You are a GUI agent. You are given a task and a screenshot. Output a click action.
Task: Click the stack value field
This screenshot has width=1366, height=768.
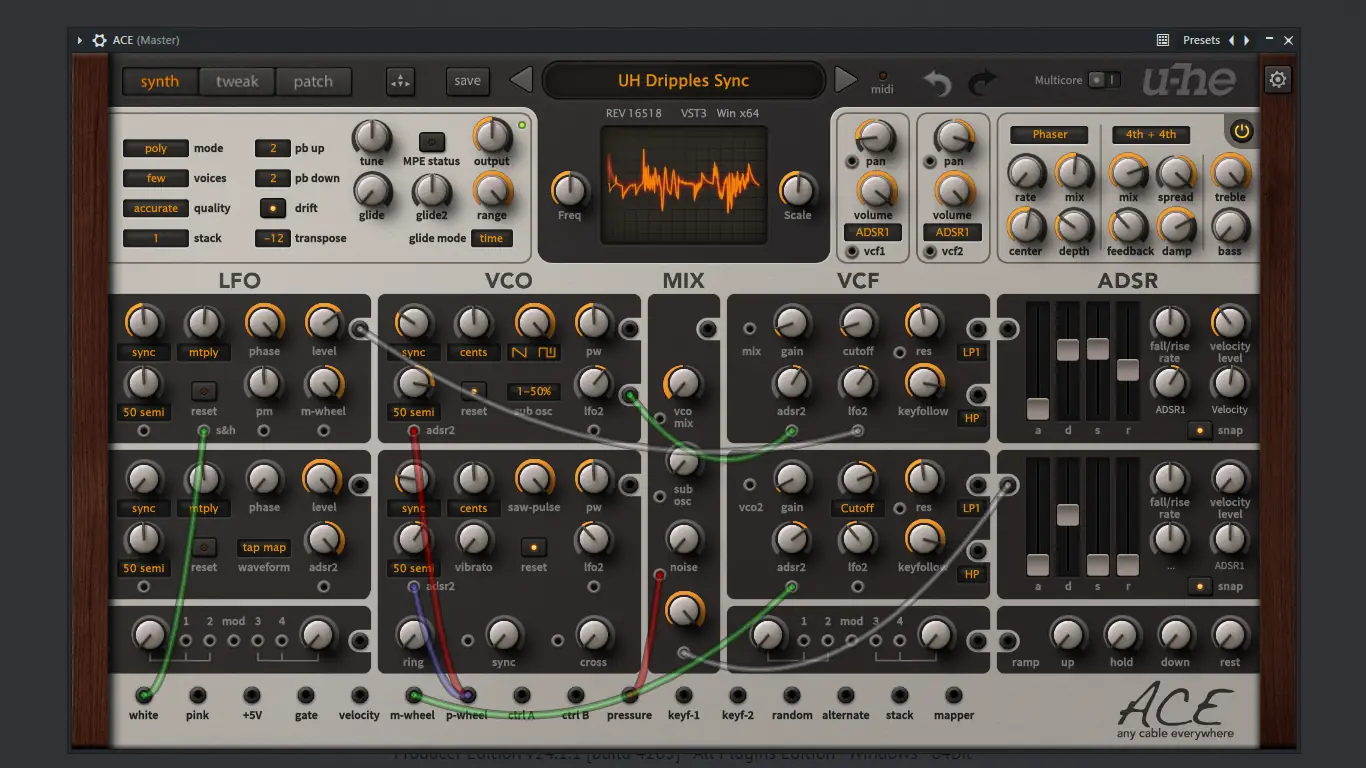(x=156, y=238)
